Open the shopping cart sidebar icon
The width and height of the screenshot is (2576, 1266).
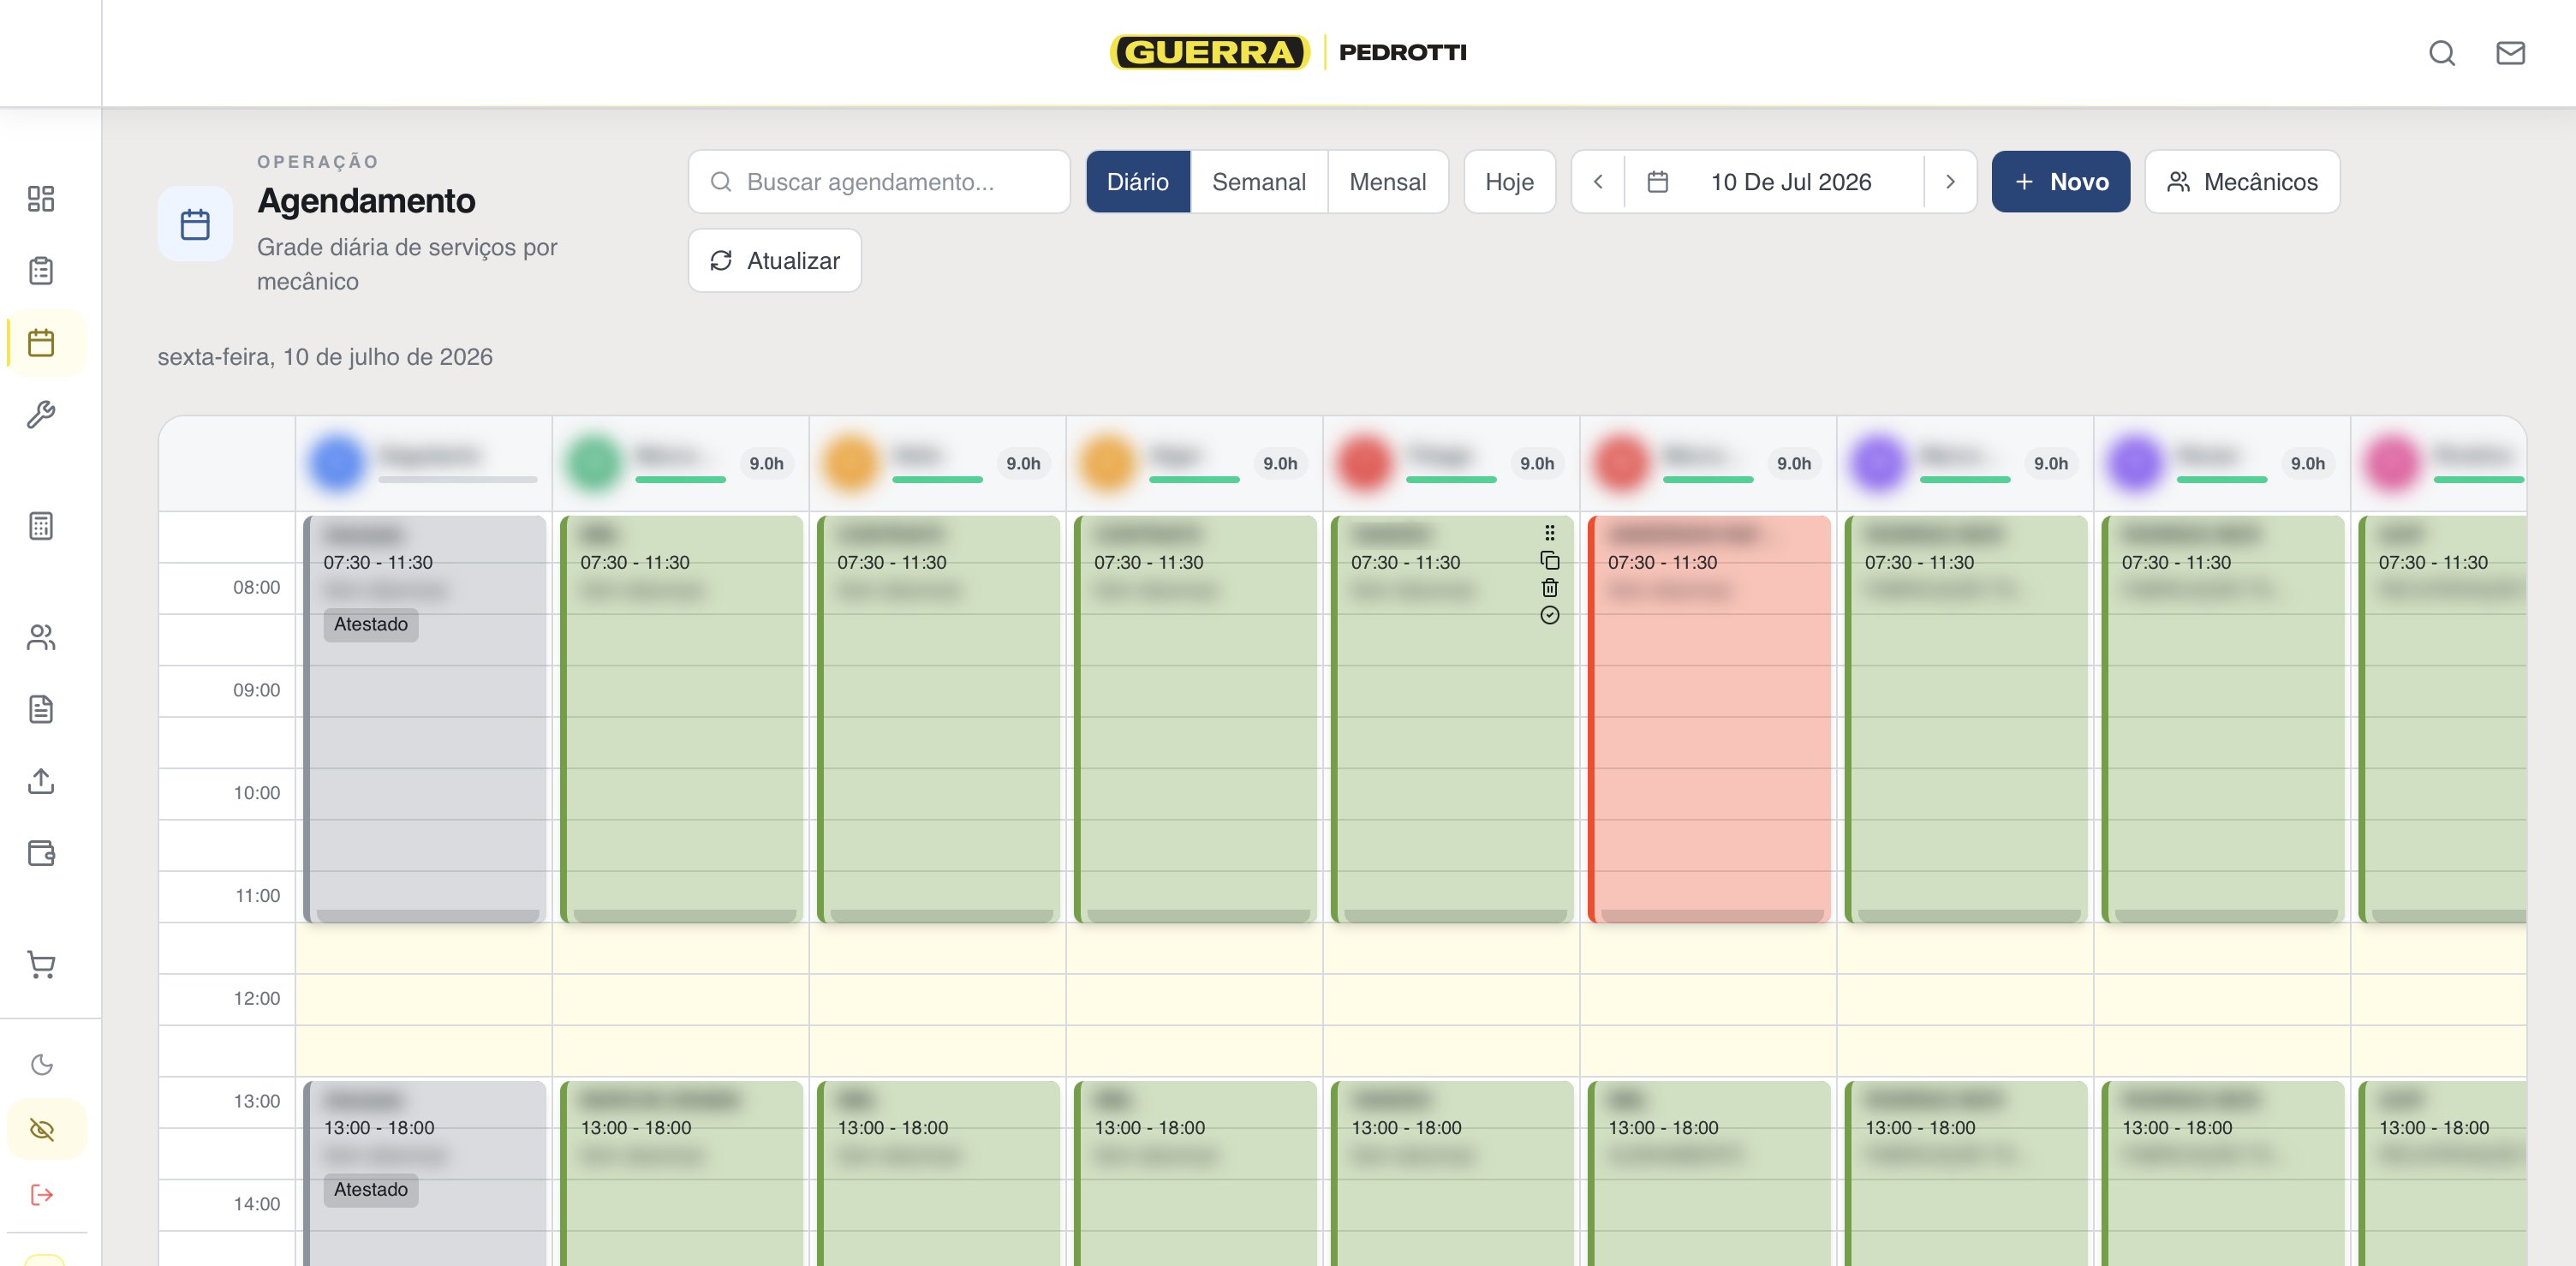click(x=41, y=965)
